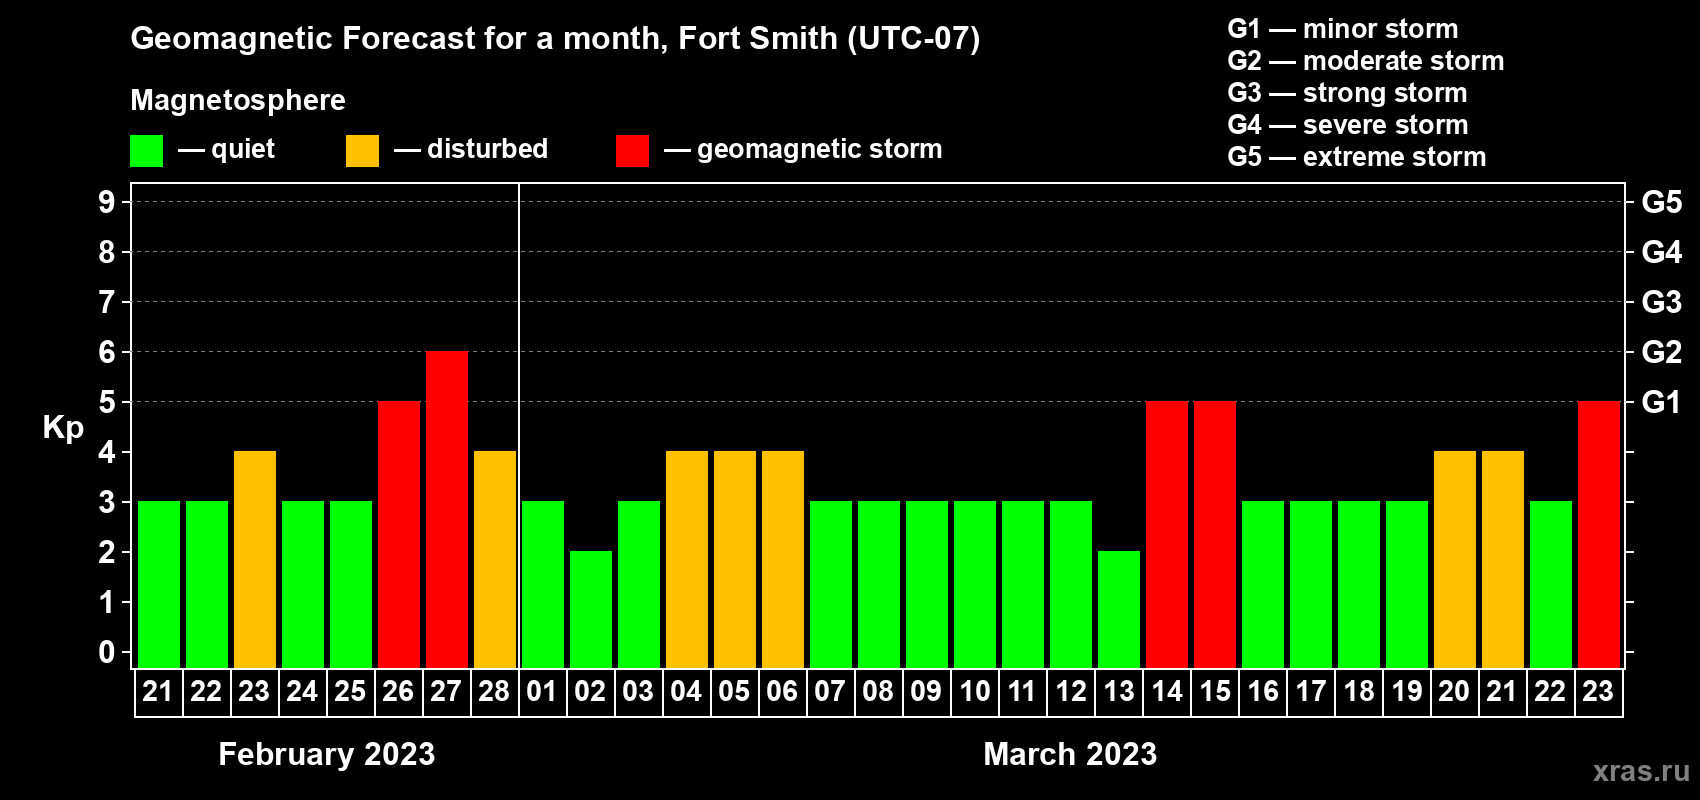Click the February 2023 month label
1700x800 pixels.
pos(327,754)
